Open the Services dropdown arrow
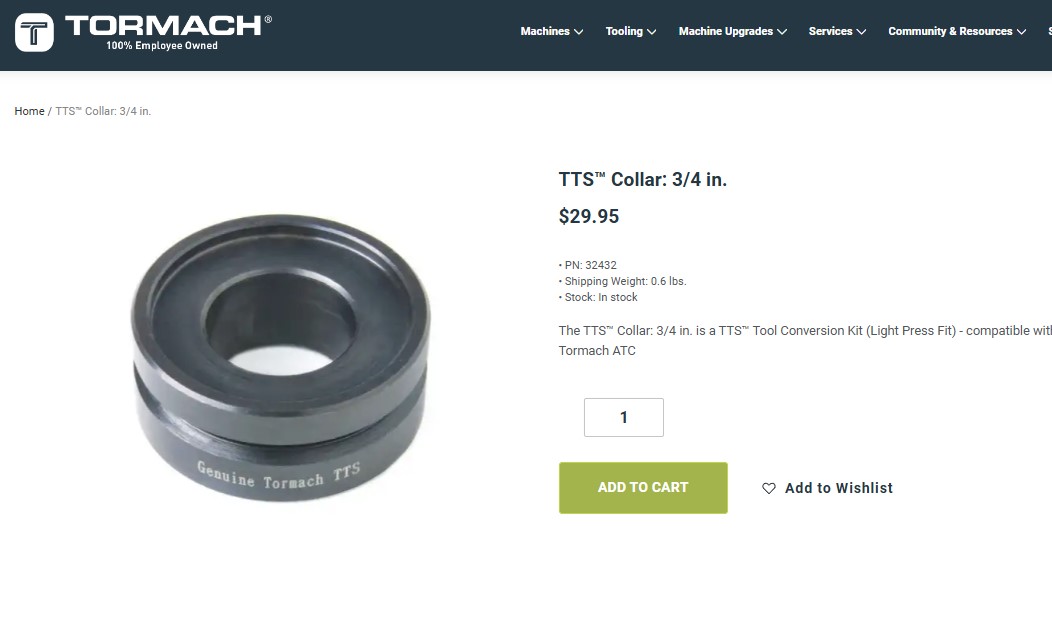 click(x=861, y=32)
